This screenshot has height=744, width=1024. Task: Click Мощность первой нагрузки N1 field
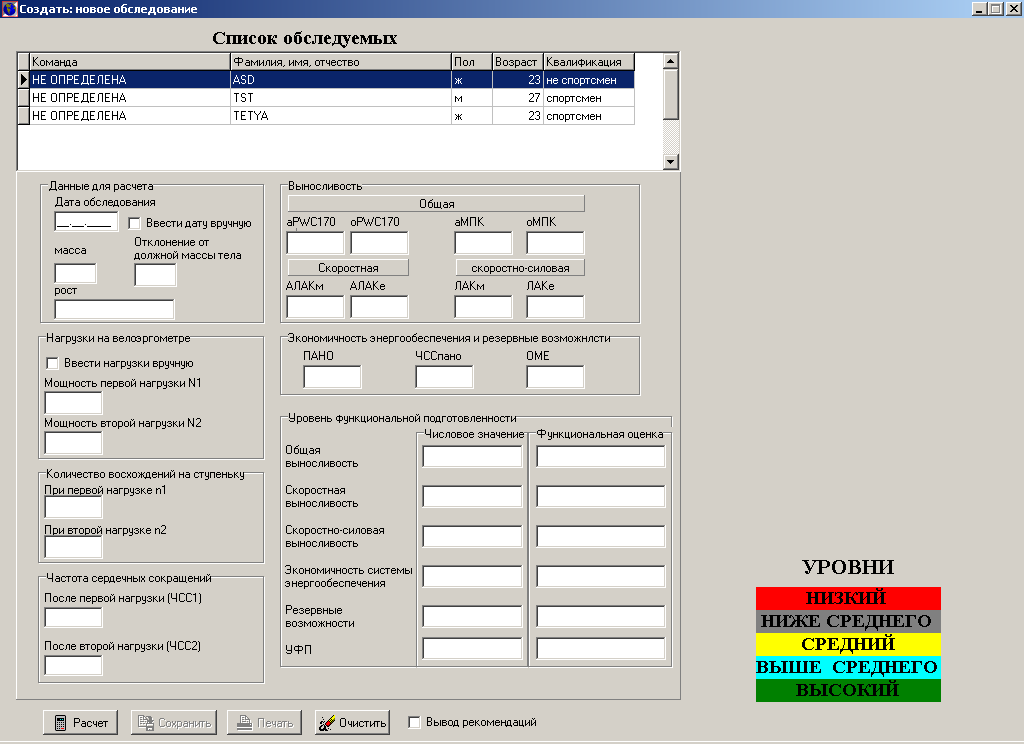(73, 403)
